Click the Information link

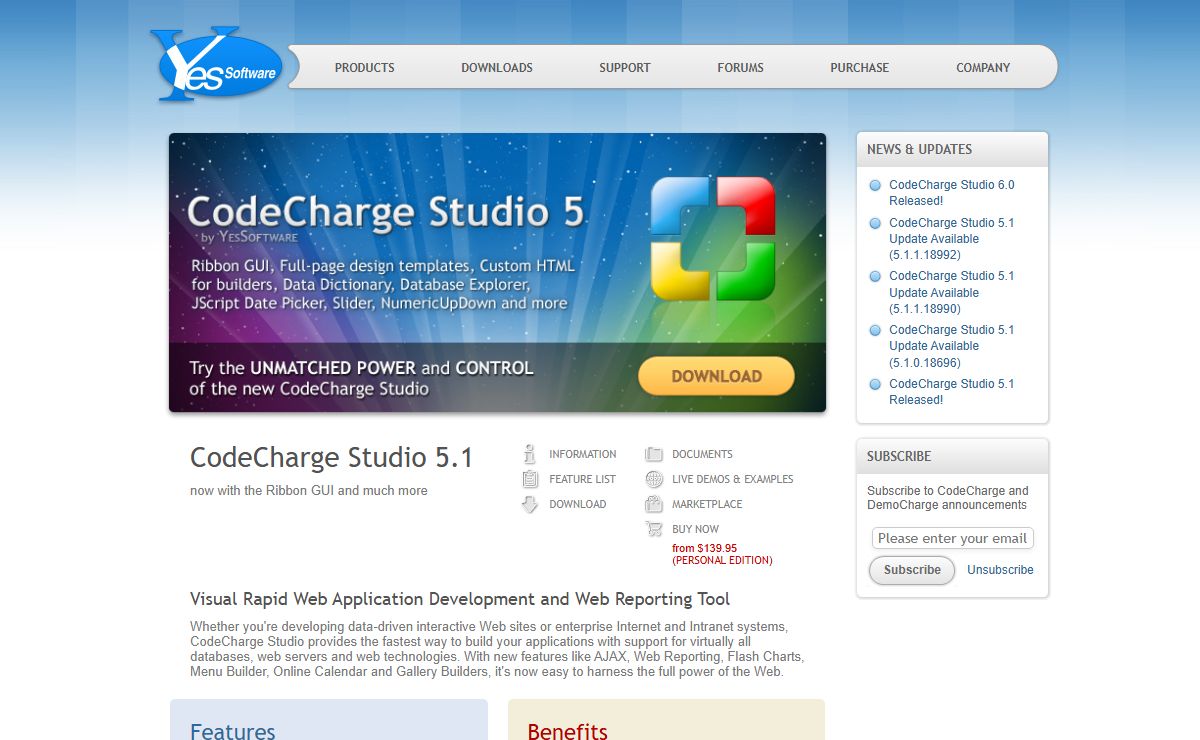(582, 454)
